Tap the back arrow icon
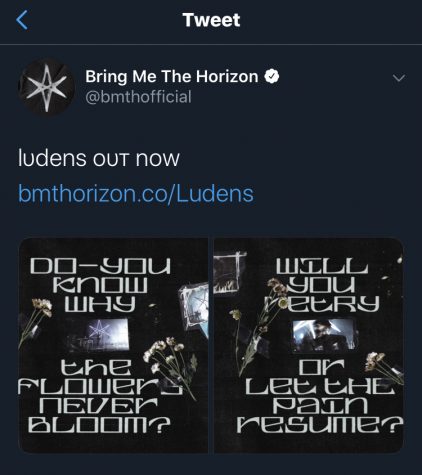This screenshot has width=422, height=475. (22, 20)
